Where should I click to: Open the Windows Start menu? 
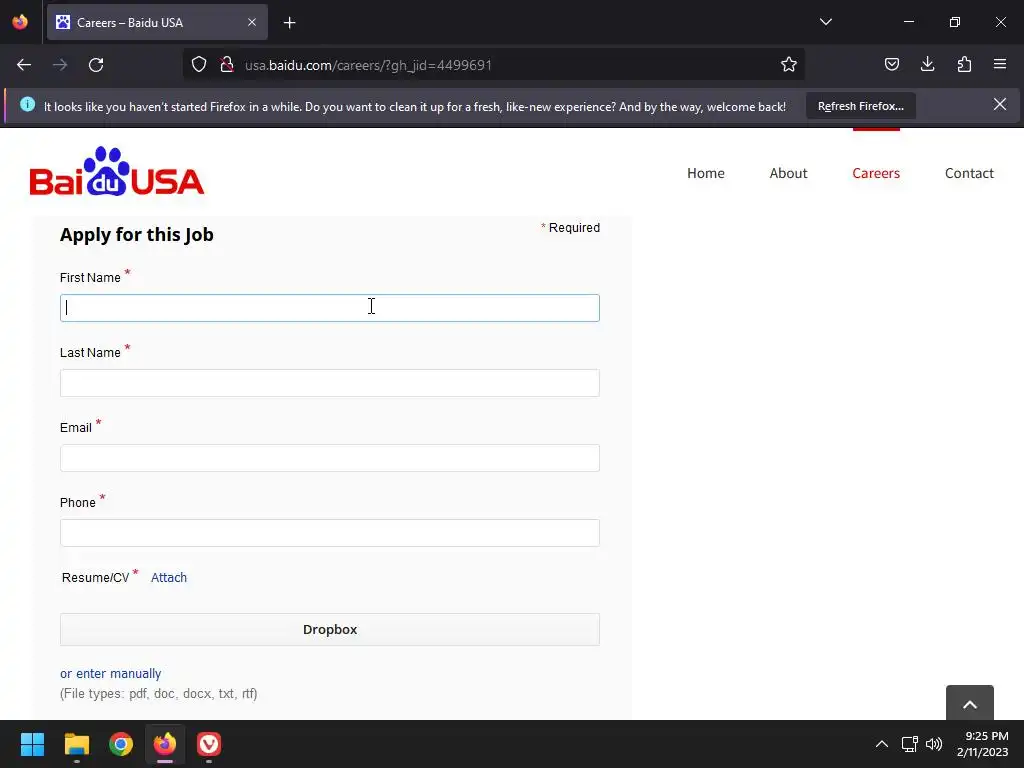pos(32,744)
